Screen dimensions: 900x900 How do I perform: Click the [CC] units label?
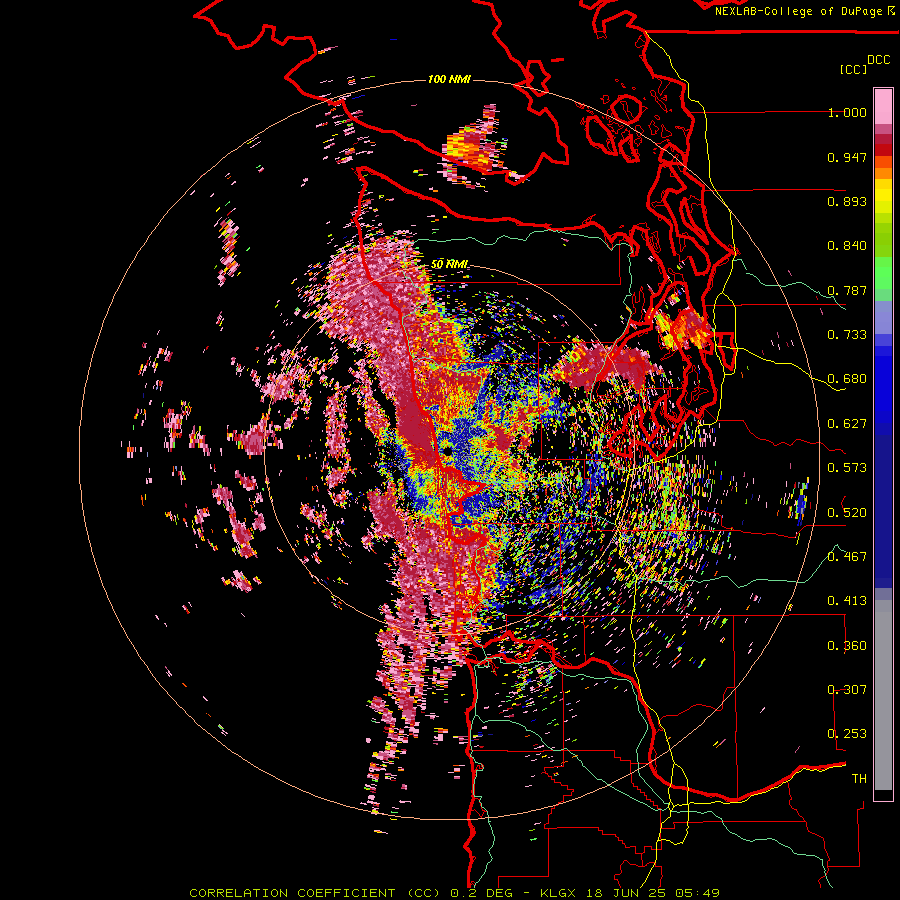[x=853, y=69]
